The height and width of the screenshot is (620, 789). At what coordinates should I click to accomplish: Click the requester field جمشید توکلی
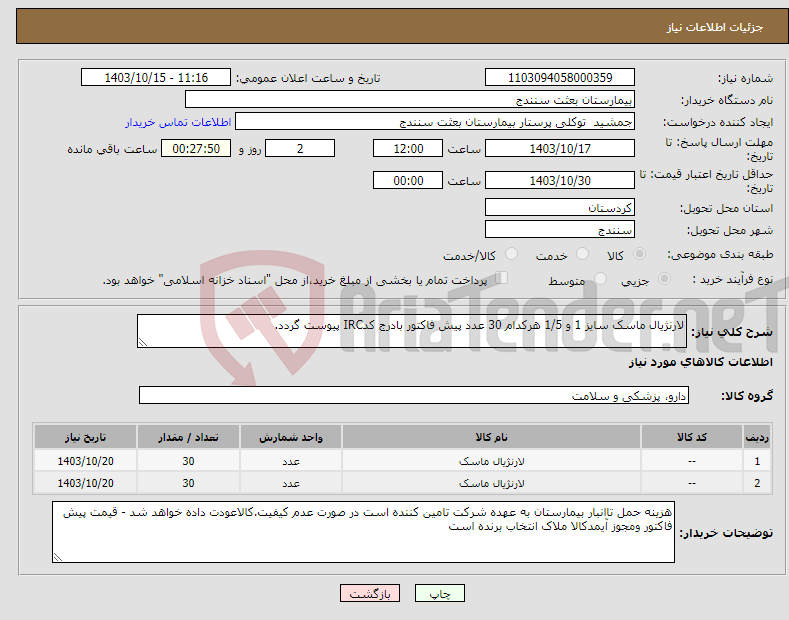click(x=435, y=122)
